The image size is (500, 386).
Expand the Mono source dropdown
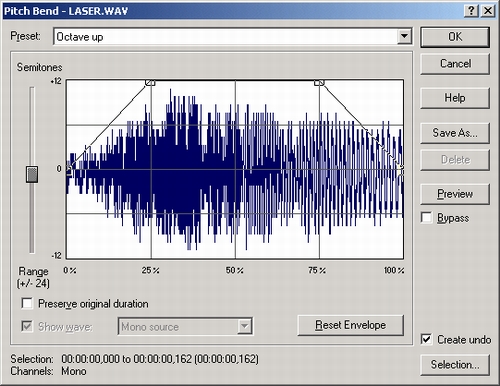[x=245, y=326]
